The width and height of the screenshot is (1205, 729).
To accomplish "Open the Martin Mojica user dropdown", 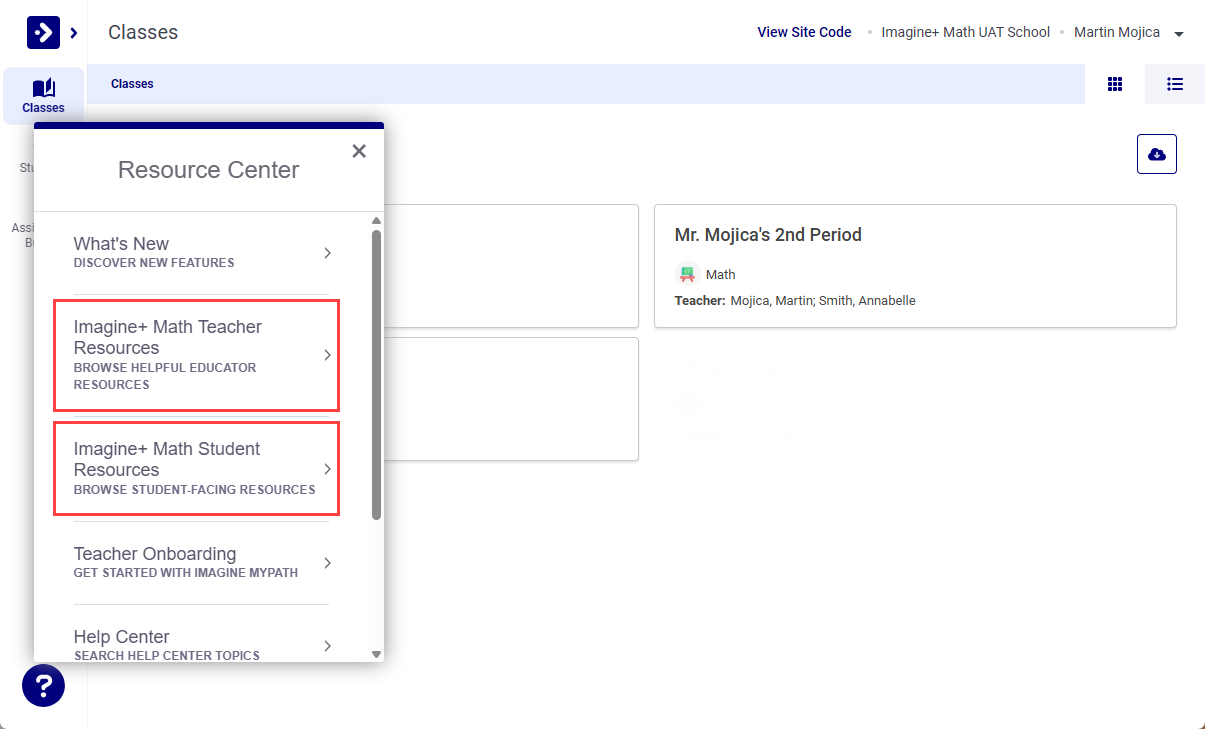I will (x=1129, y=33).
